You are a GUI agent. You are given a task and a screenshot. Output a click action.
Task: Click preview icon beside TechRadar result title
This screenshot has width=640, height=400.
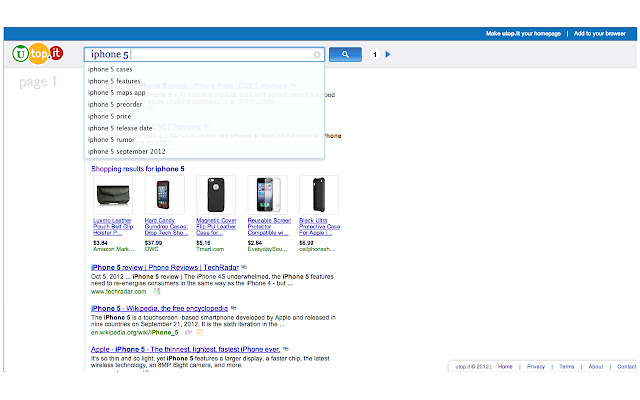pyautogui.click(x=244, y=267)
